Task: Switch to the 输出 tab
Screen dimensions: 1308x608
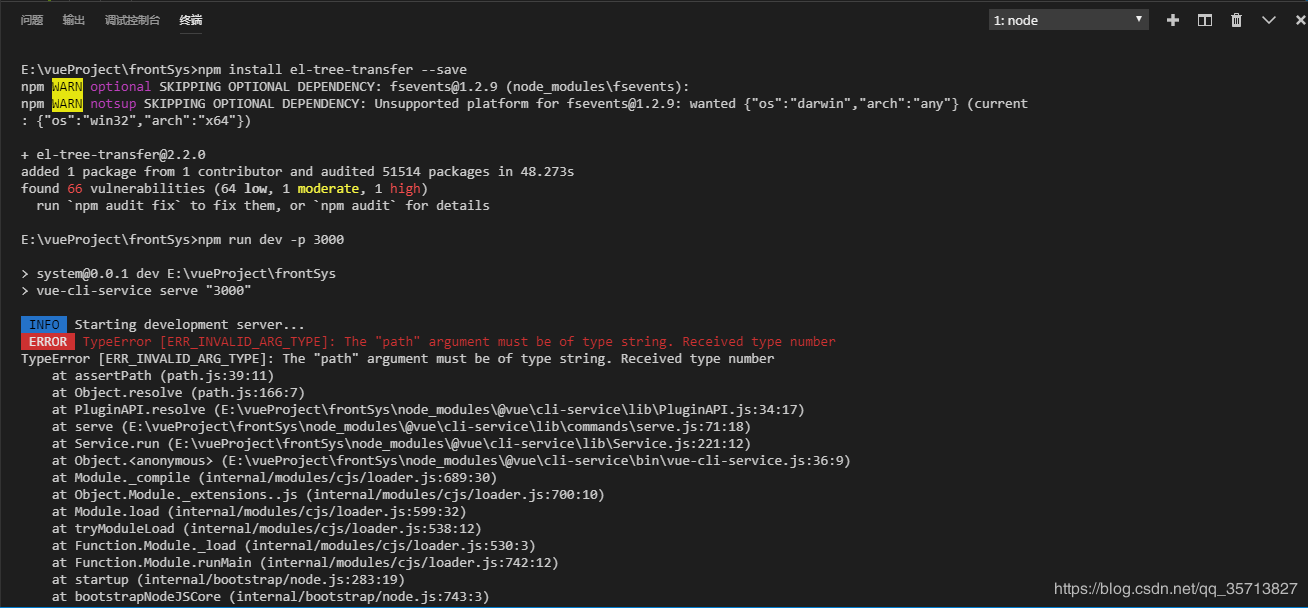Action: [x=73, y=20]
